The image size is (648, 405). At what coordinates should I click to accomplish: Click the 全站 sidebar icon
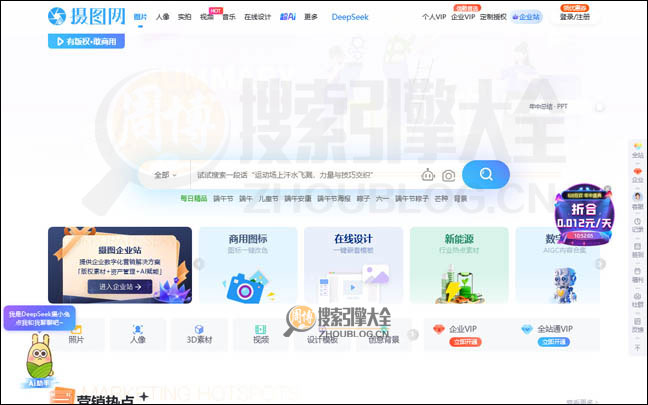pos(638,150)
